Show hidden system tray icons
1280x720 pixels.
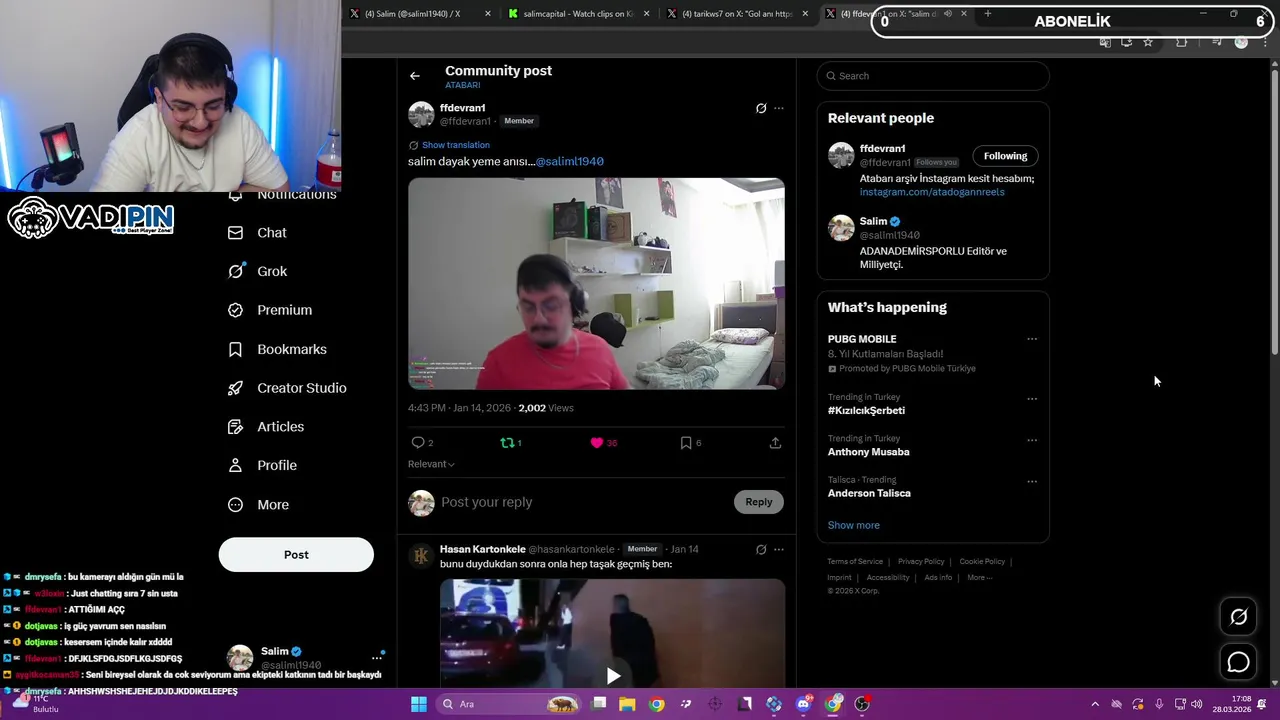click(x=1095, y=704)
